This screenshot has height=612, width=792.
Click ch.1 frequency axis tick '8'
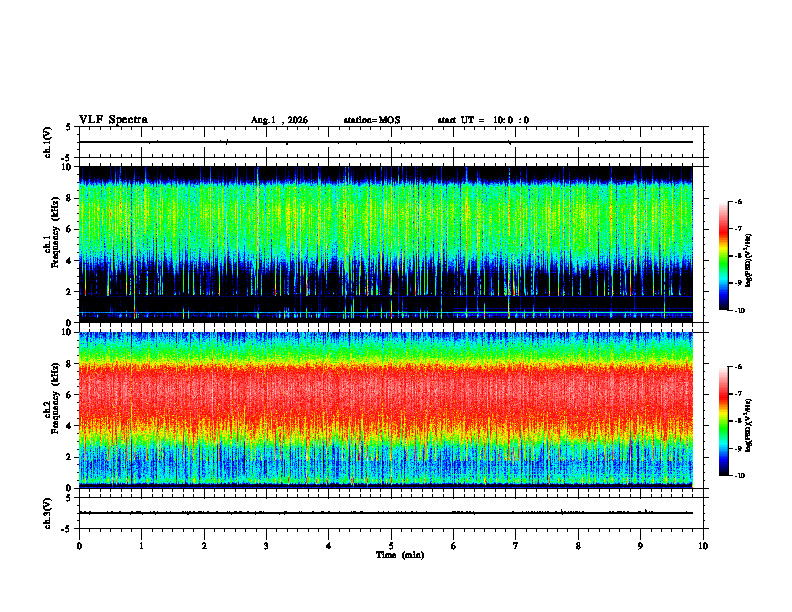[x=70, y=198]
